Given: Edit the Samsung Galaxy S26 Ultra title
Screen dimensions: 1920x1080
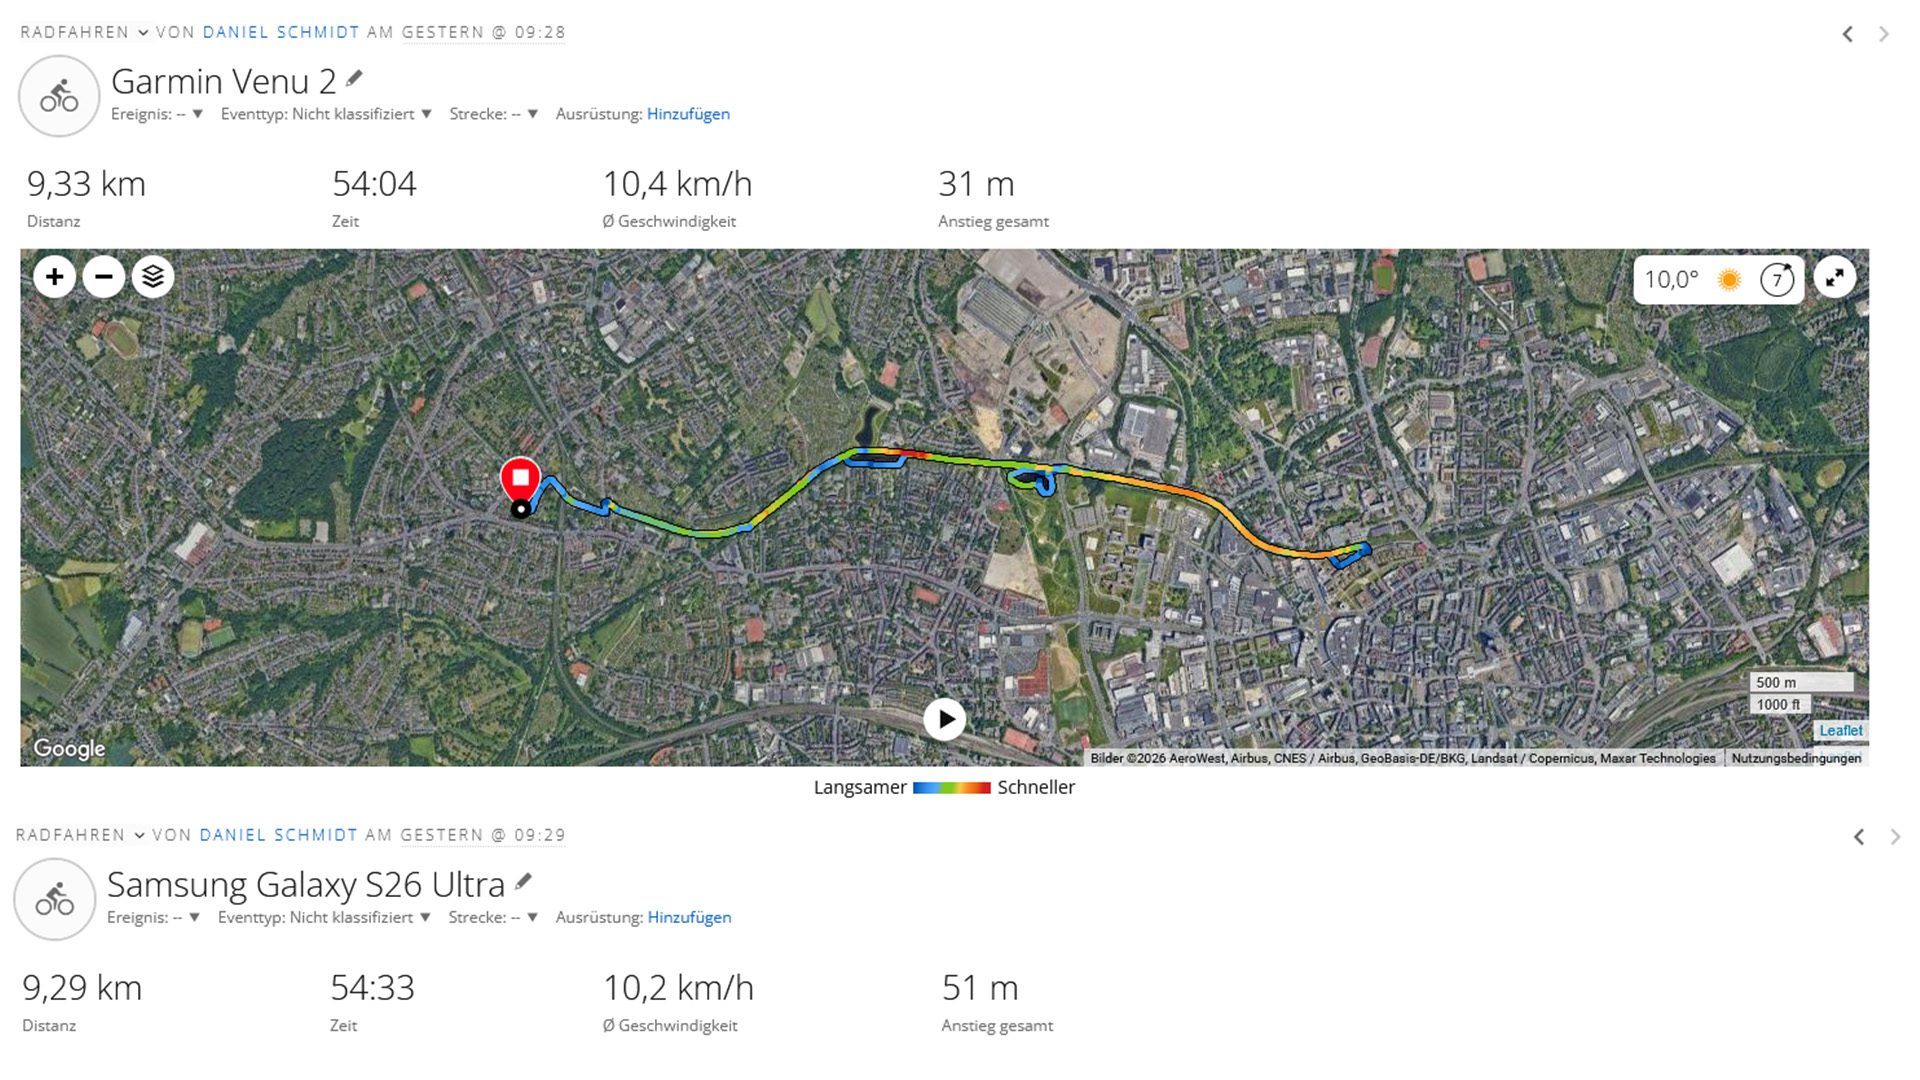Looking at the screenshot, I should [523, 882].
